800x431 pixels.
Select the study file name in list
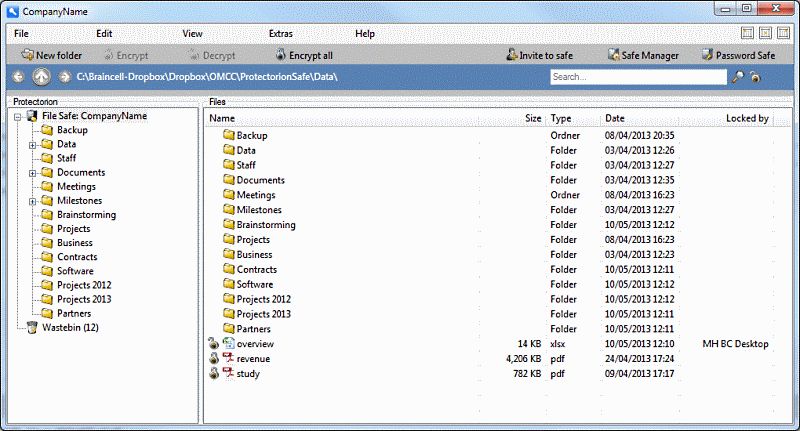(x=248, y=373)
